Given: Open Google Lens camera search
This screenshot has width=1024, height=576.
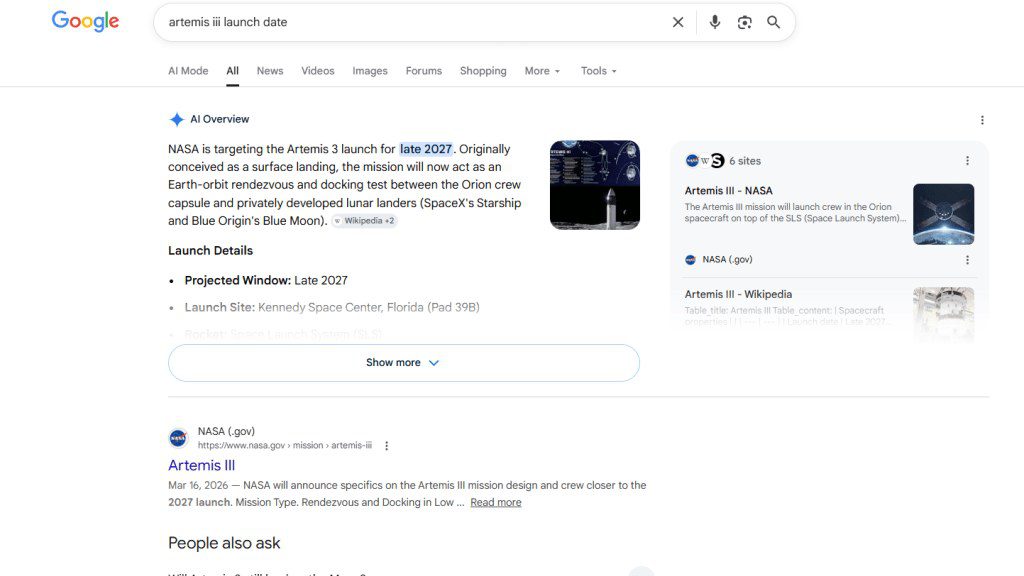Looking at the screenshot, I should coord(744,22).
